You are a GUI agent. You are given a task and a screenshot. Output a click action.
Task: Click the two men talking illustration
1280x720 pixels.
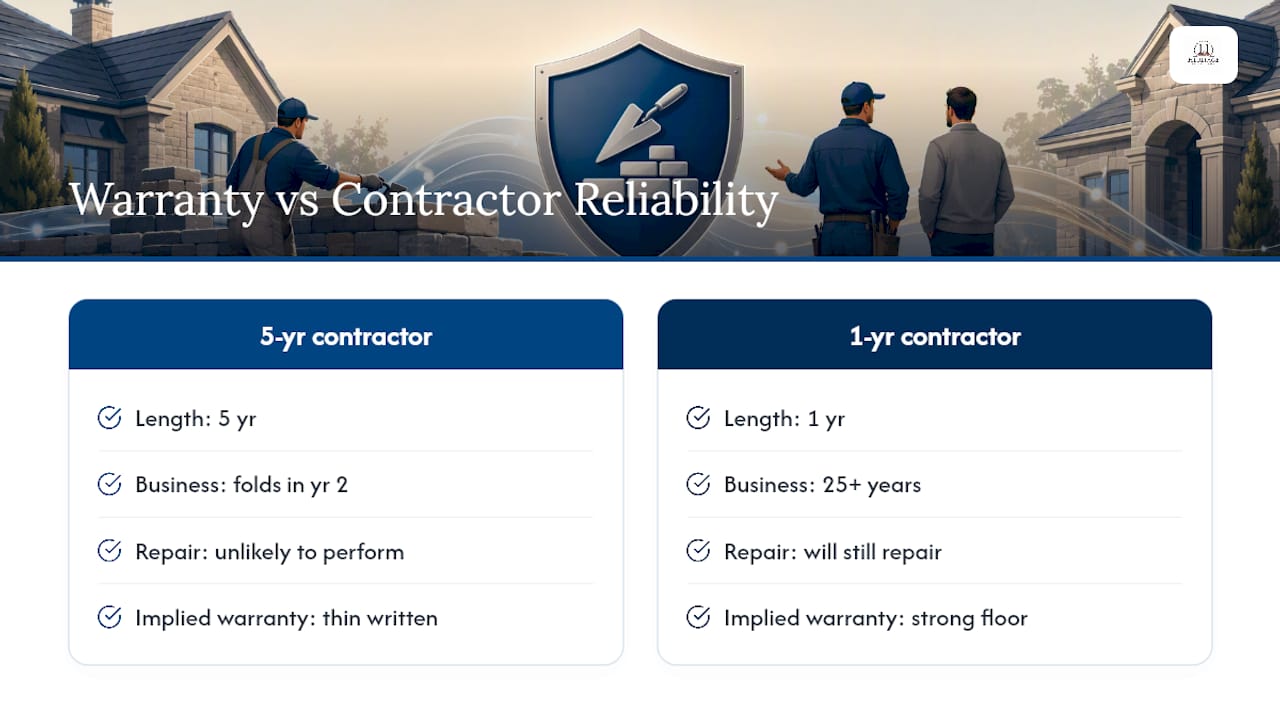(x=898, y=170)
